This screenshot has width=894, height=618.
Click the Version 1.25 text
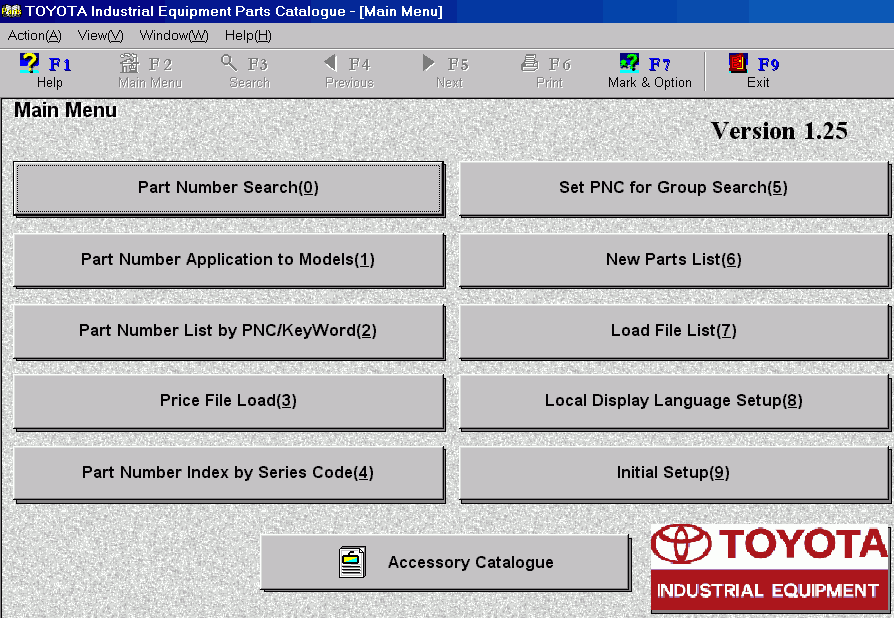779,131
